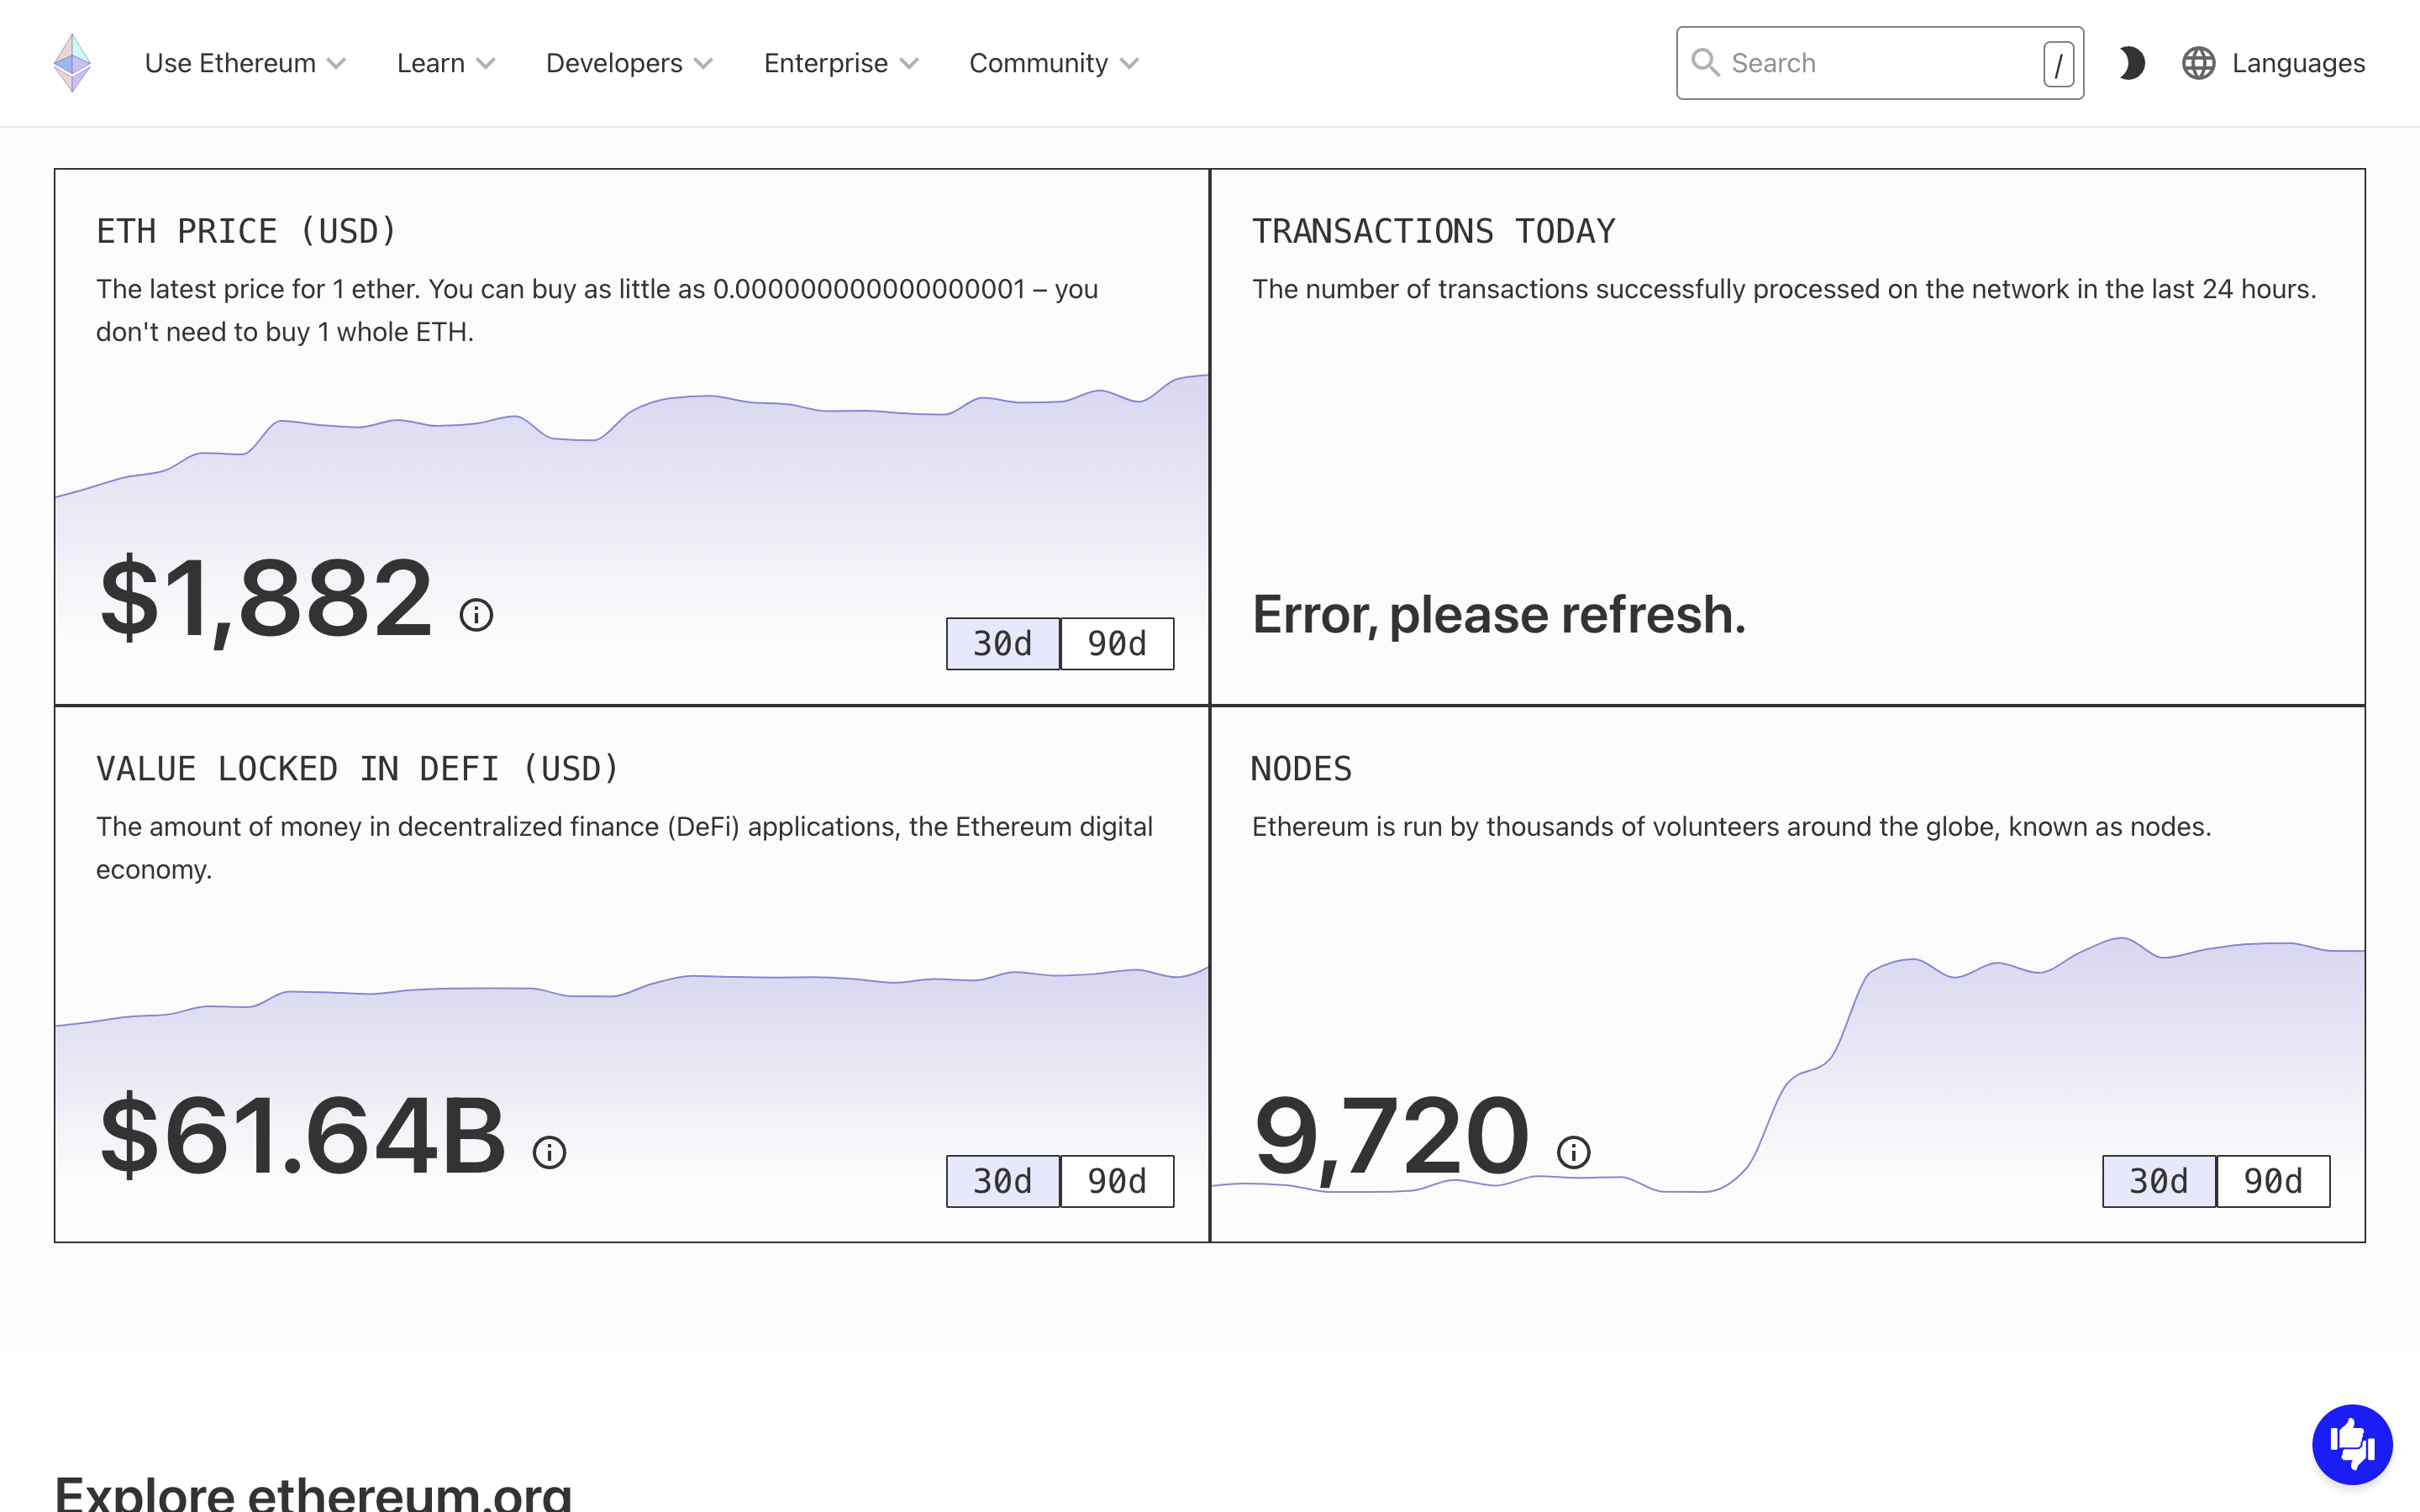This screenshot has height=1512, width=2420.
Task: Select 30d range for DeFi value locked
Action: [1003, 1182]
